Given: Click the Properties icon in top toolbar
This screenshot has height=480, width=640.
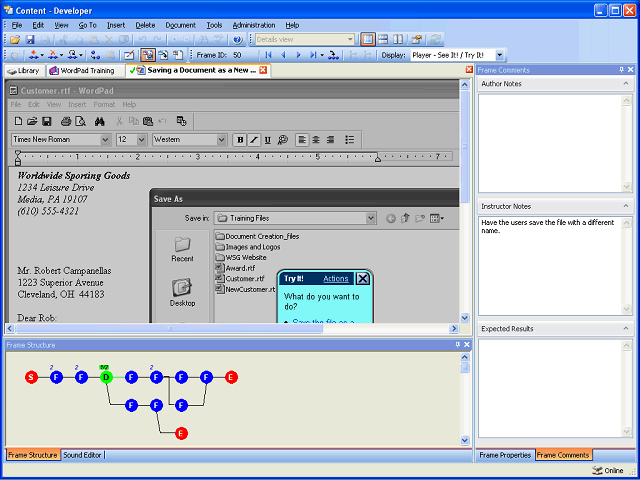Looking at the screenshot, I should [x=416, y=39].
